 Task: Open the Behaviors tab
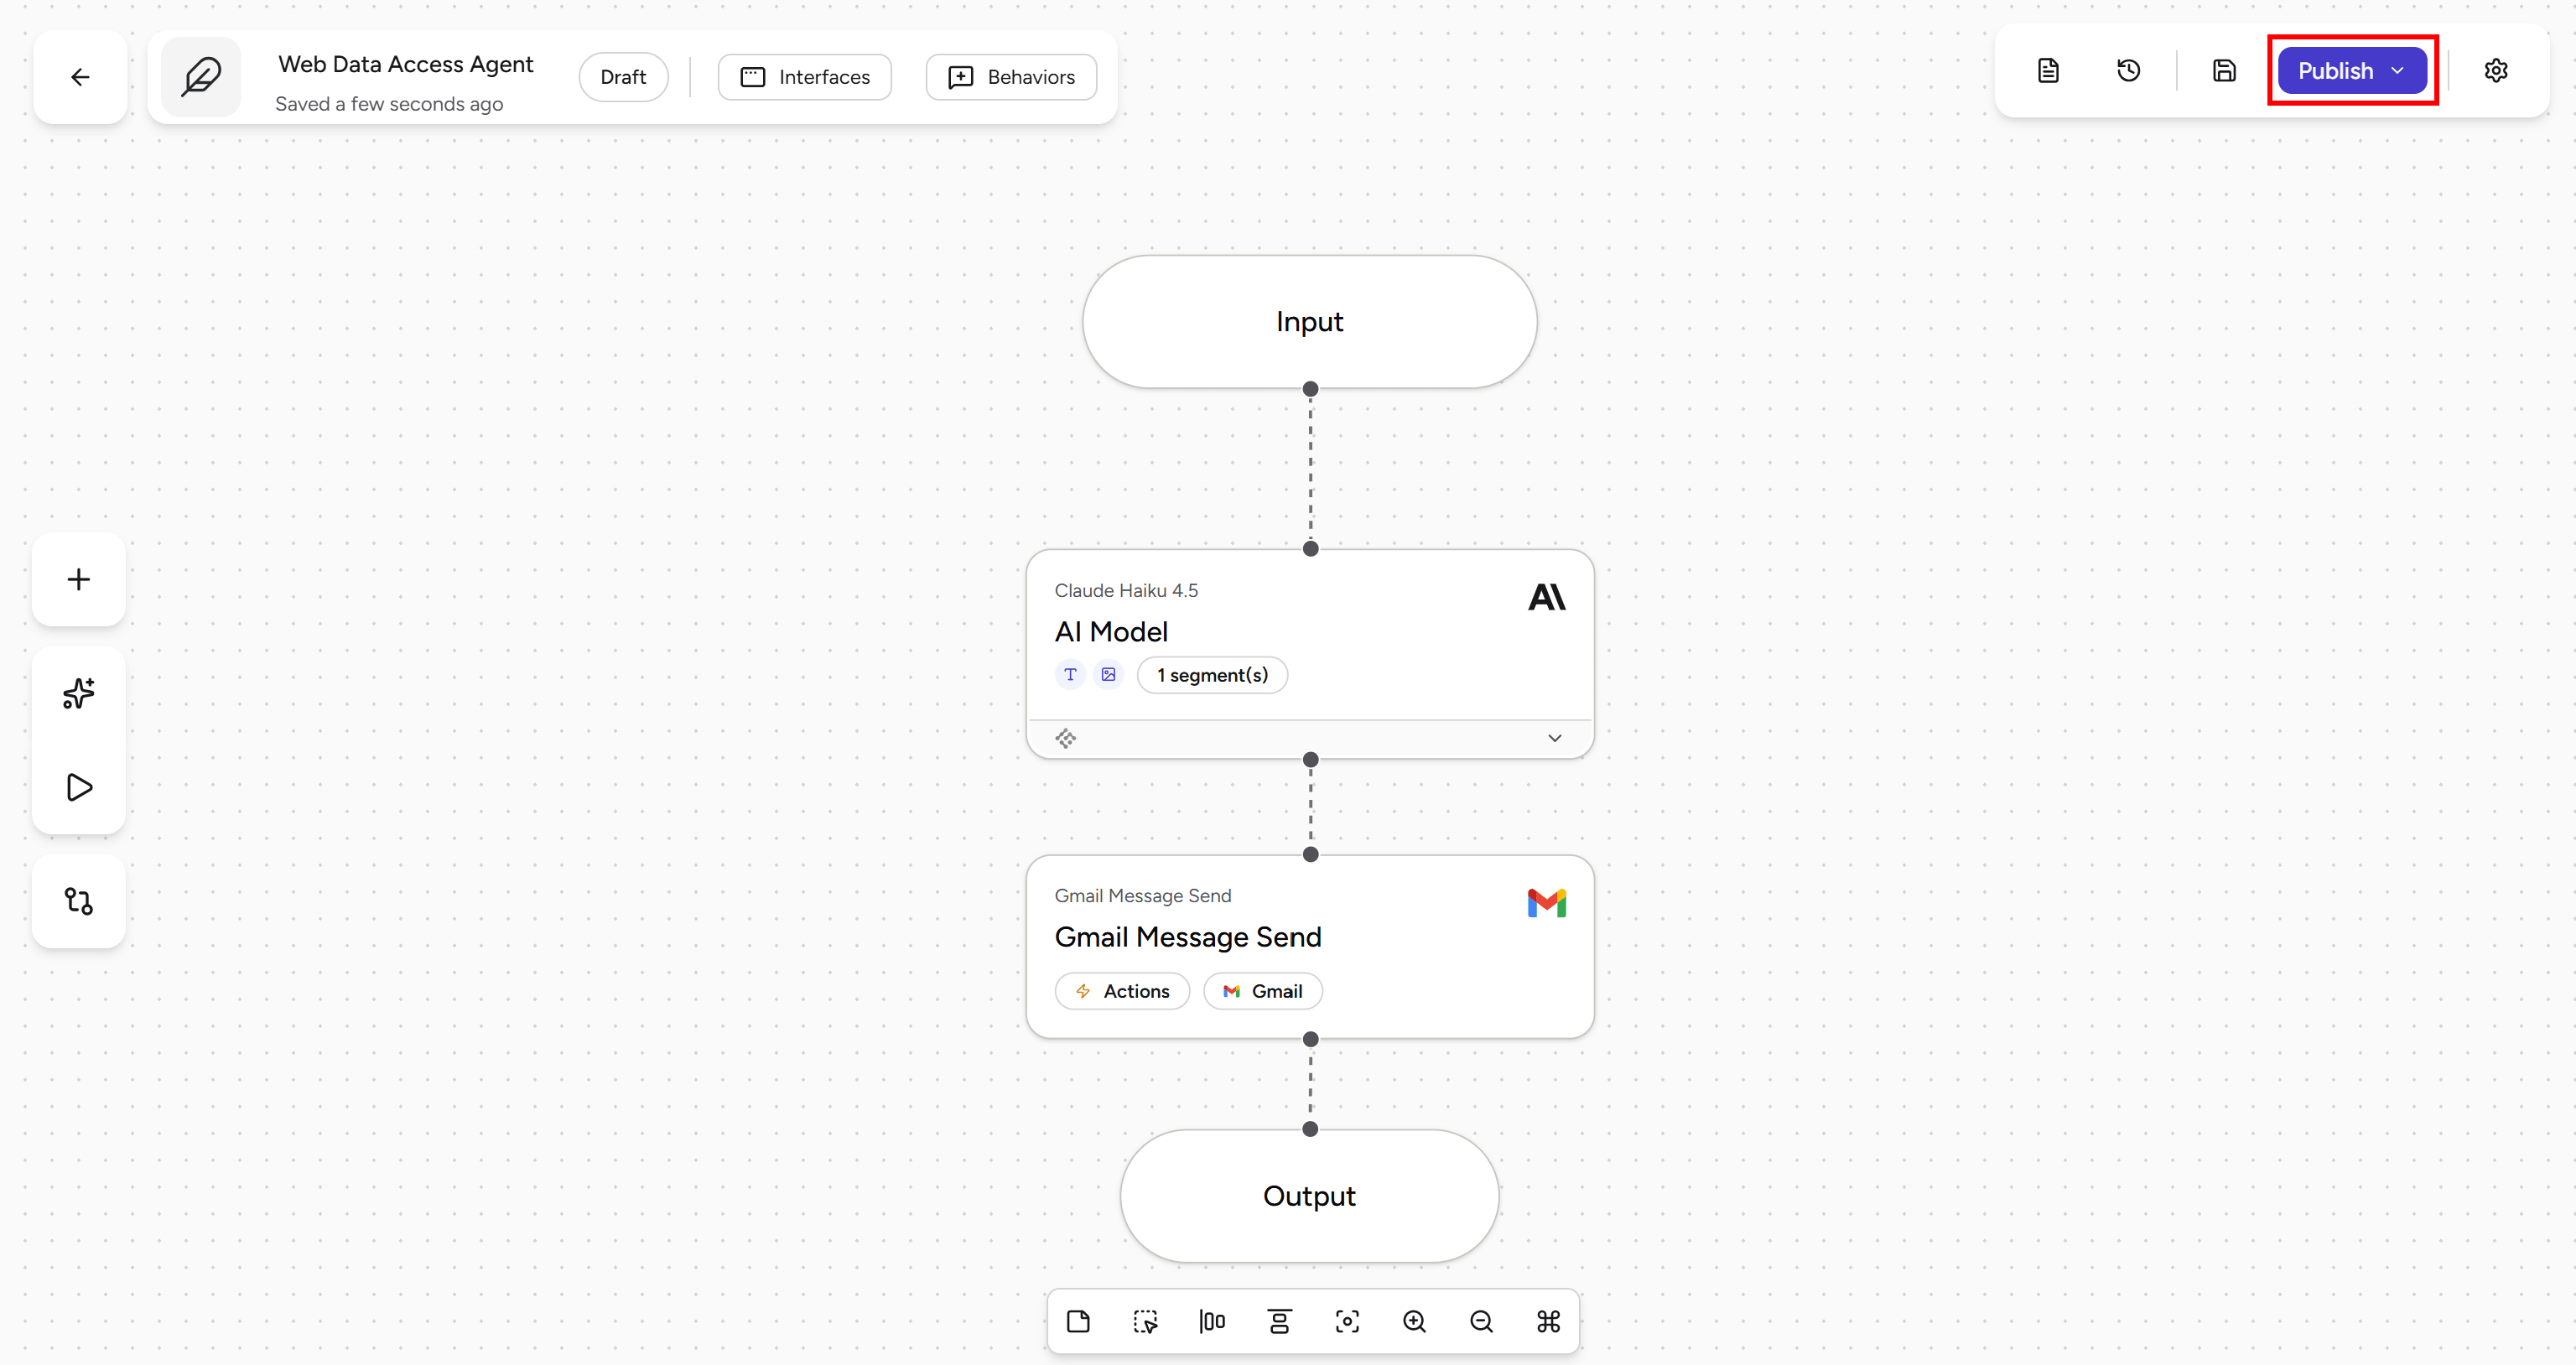[1011, 77]
